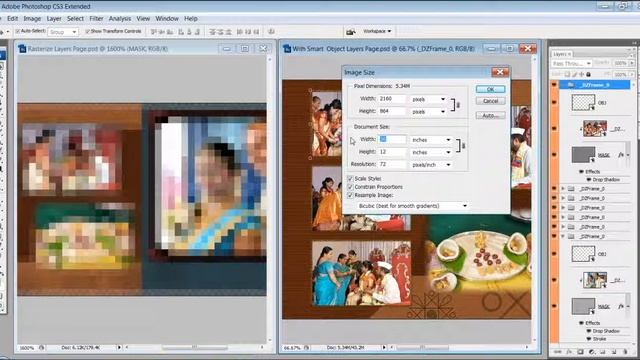Hide the selected _DZFrame_0 group's eye icon

tap(554, 84)
